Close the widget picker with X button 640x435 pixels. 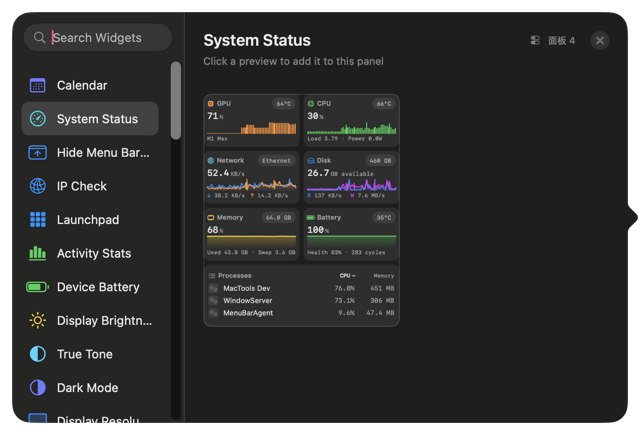600,40
